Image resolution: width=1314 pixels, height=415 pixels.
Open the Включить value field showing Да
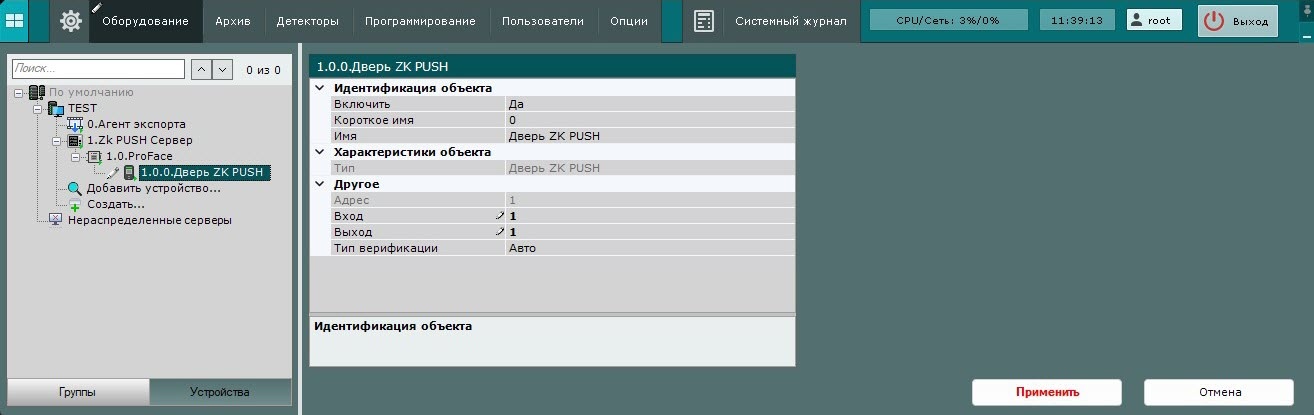click(x=649, y=104)
